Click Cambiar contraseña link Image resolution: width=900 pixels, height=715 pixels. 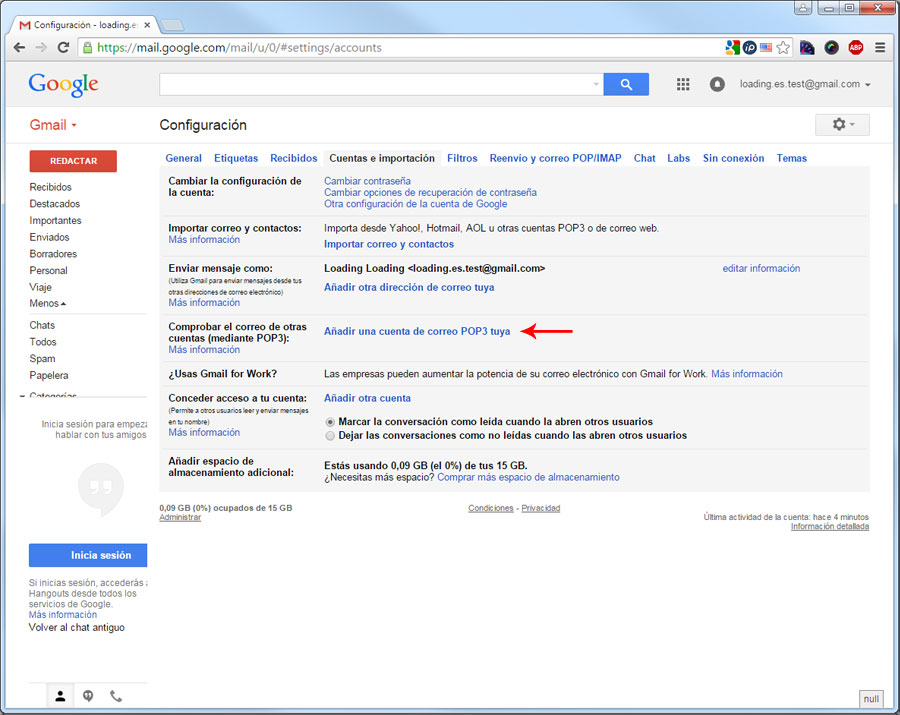click(367, 181)
